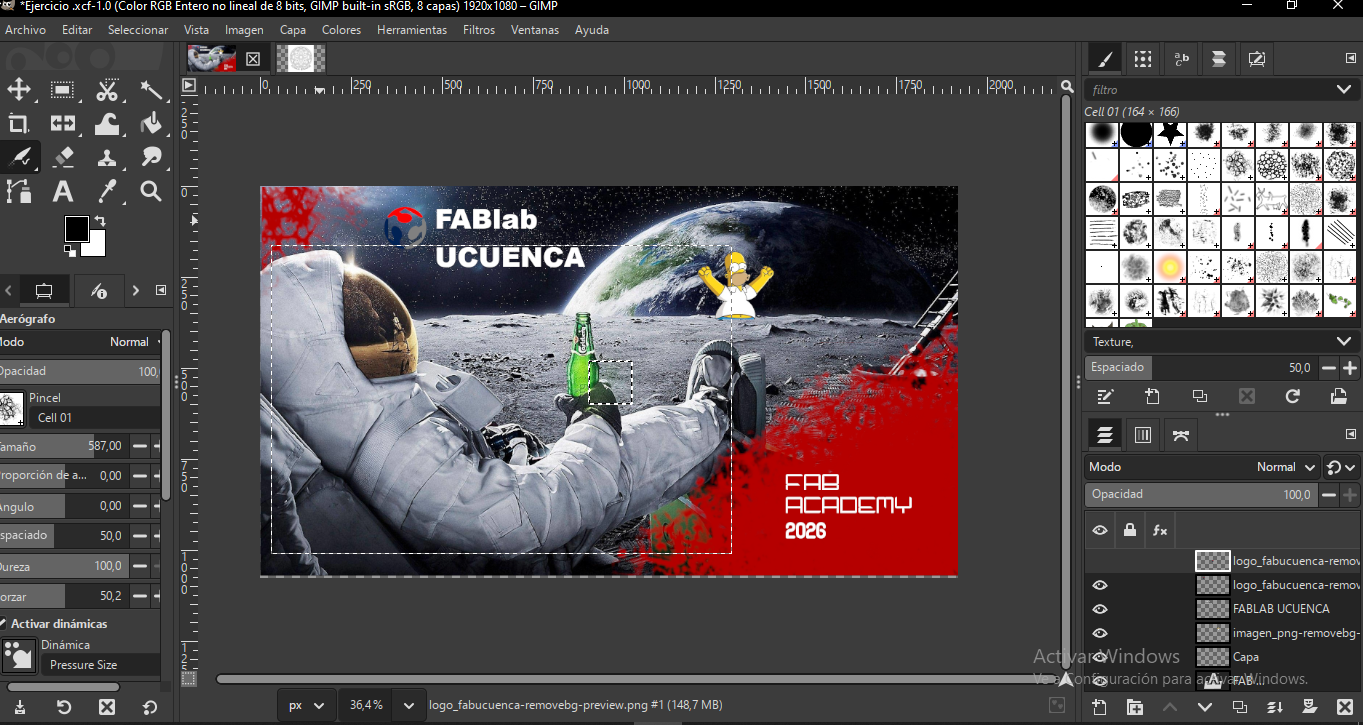Switch to the Channels tab
This screenshot has width=1363, height=725.
coord(1143,435)
